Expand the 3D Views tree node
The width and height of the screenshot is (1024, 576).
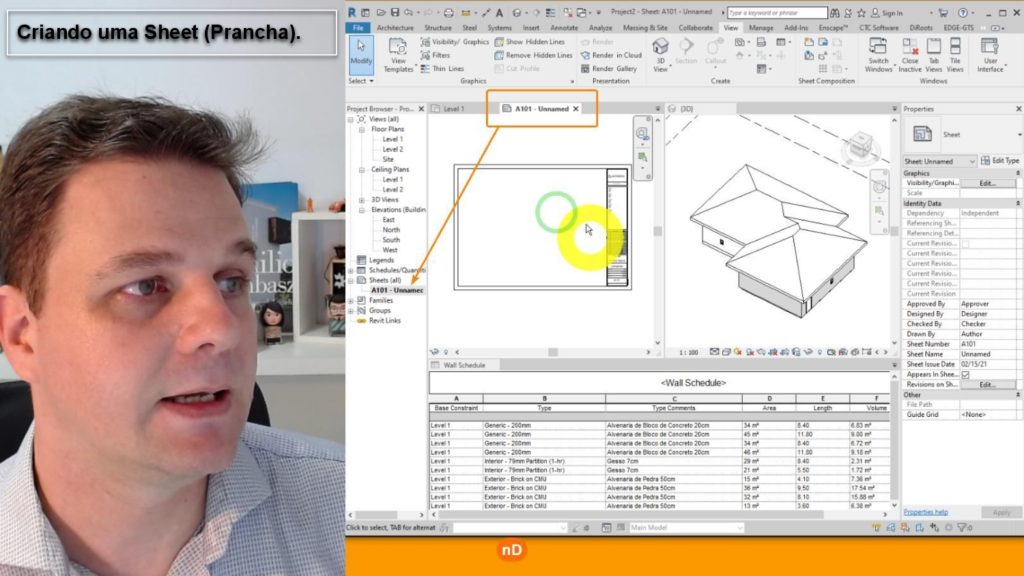(x=363, y=200)
